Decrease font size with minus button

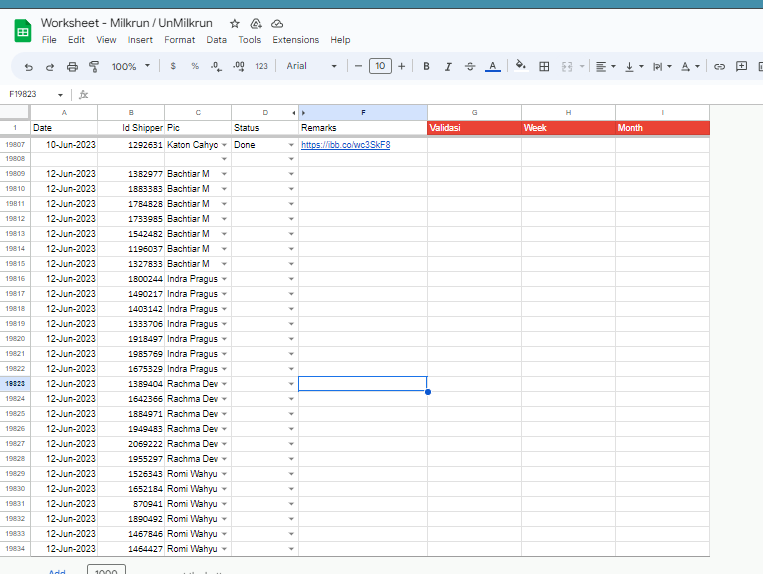[358, 66]
